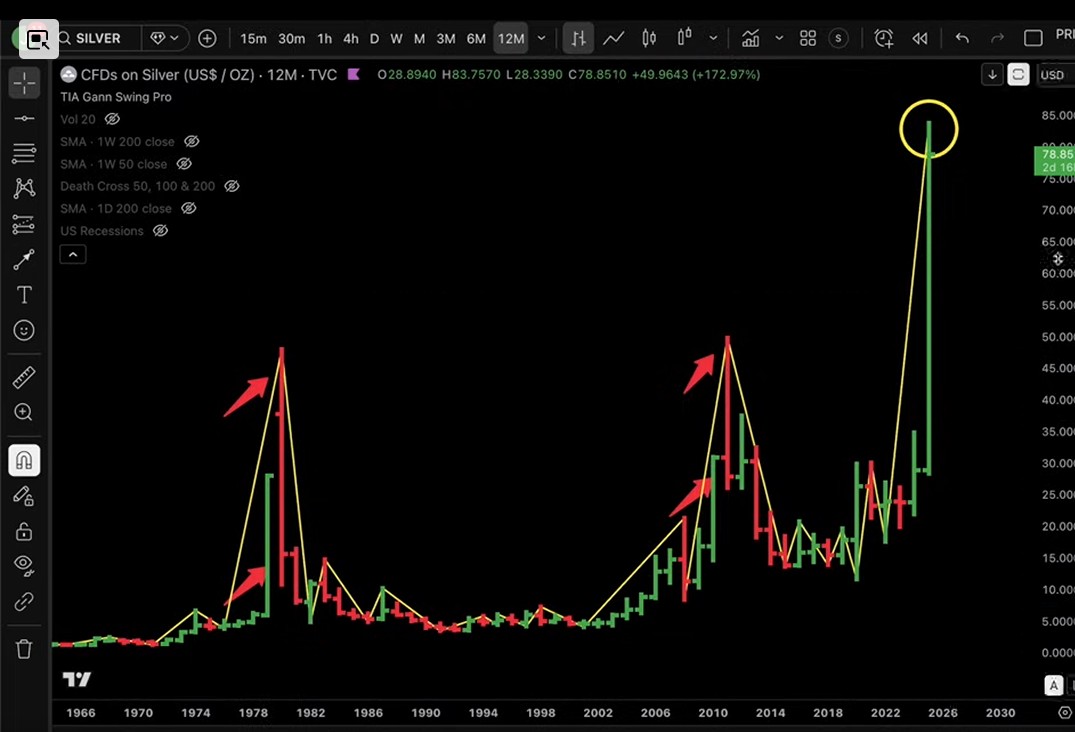The width and height of the screenshot is (1075, 732).
Task: Select the 3M timeframe
Action: click(x=446, y=39)
